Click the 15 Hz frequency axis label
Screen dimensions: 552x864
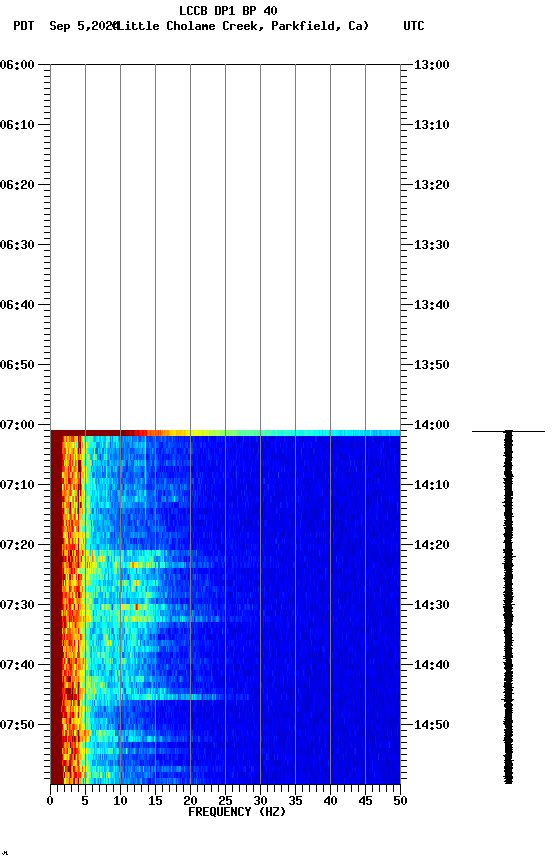pos(155,801)
